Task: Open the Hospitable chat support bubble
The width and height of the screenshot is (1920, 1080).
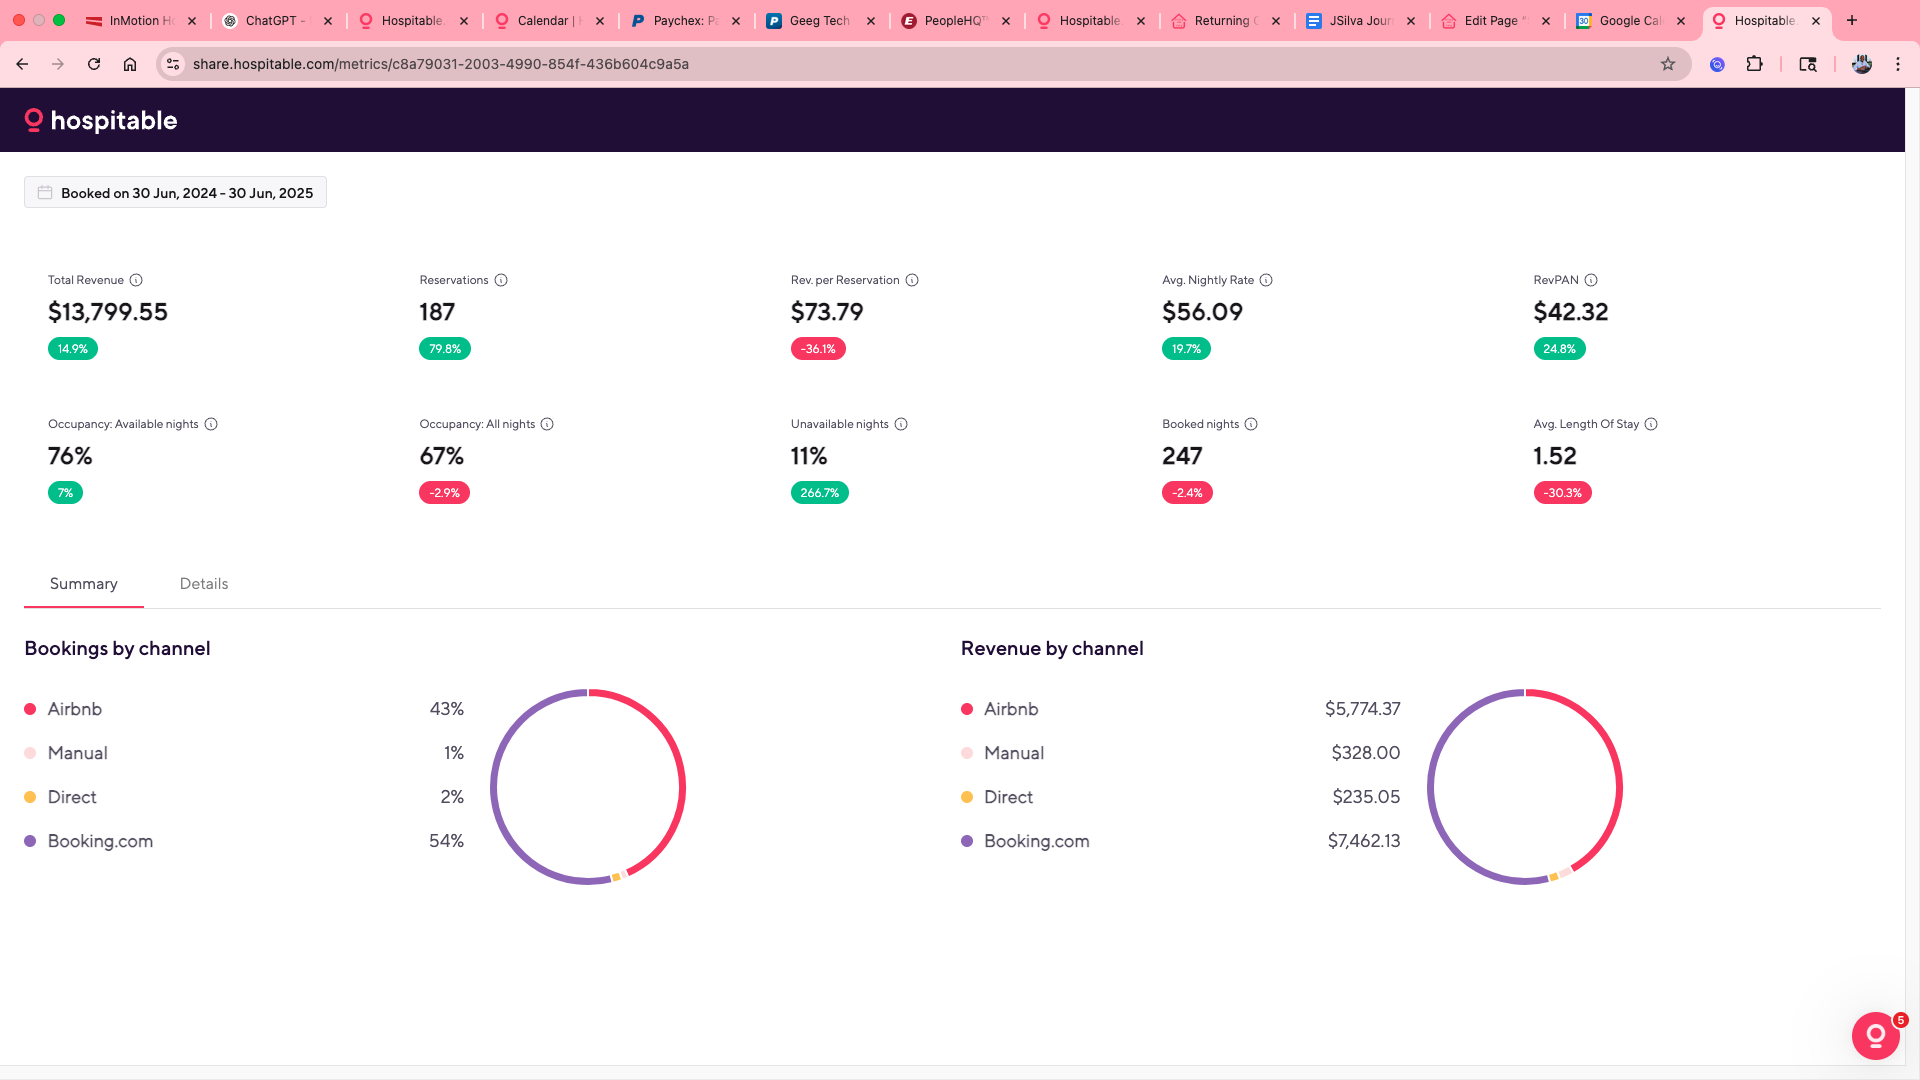Action: (x=1875, y=1035)
